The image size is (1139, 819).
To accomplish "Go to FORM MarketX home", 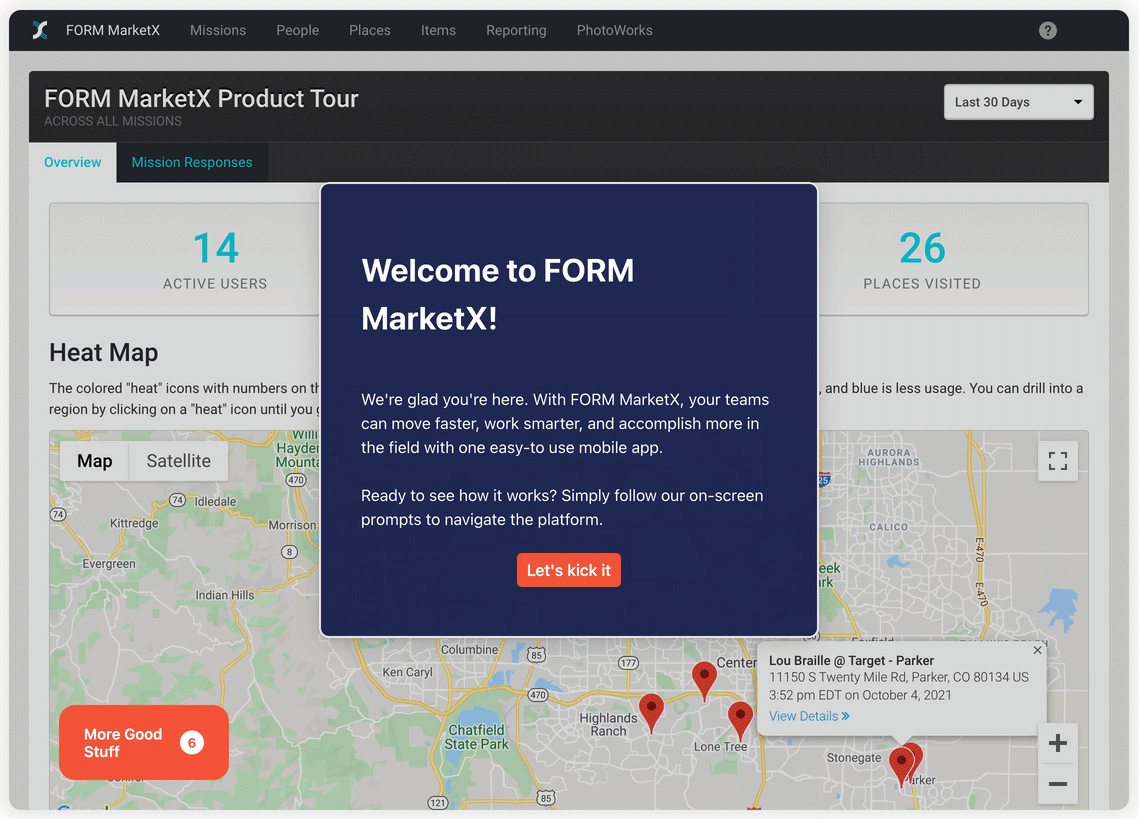I will pyautogui.click(x=113, y=31).
